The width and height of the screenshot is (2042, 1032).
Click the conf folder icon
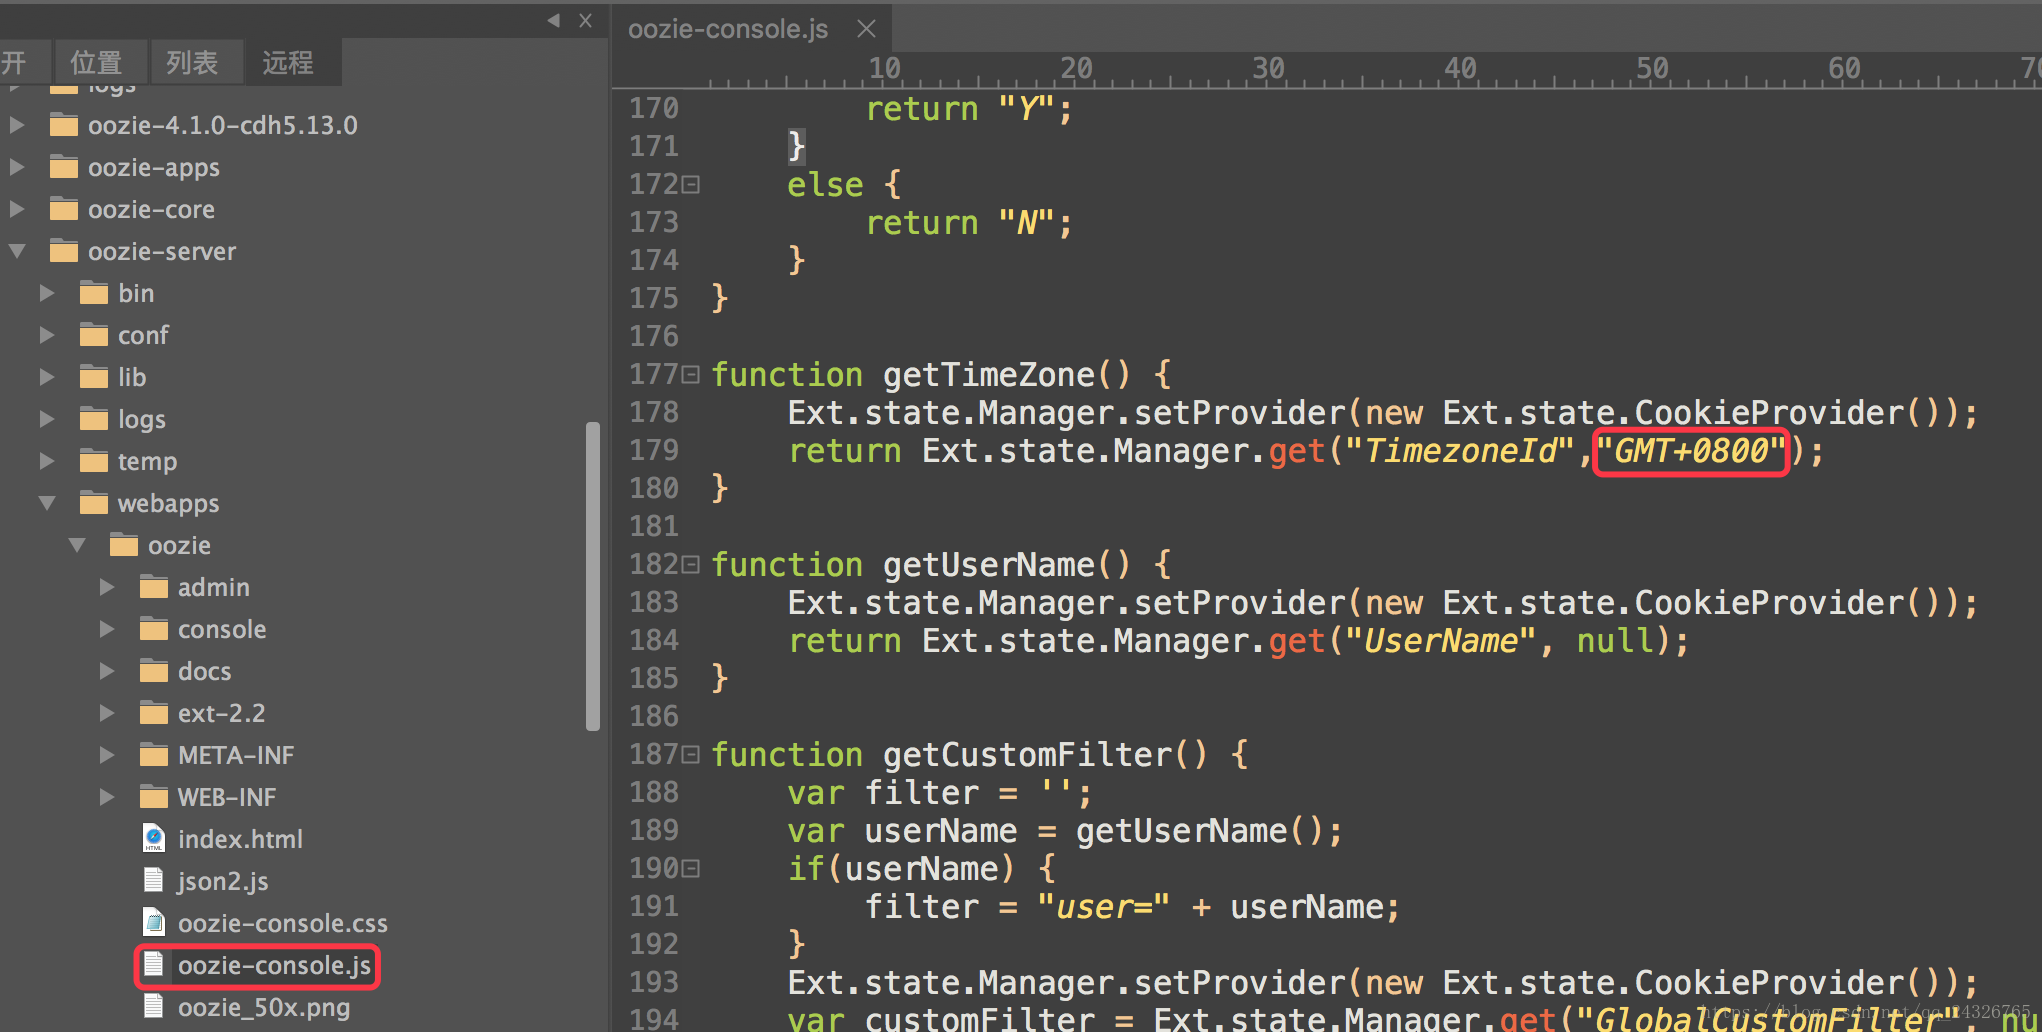(94, 335)
